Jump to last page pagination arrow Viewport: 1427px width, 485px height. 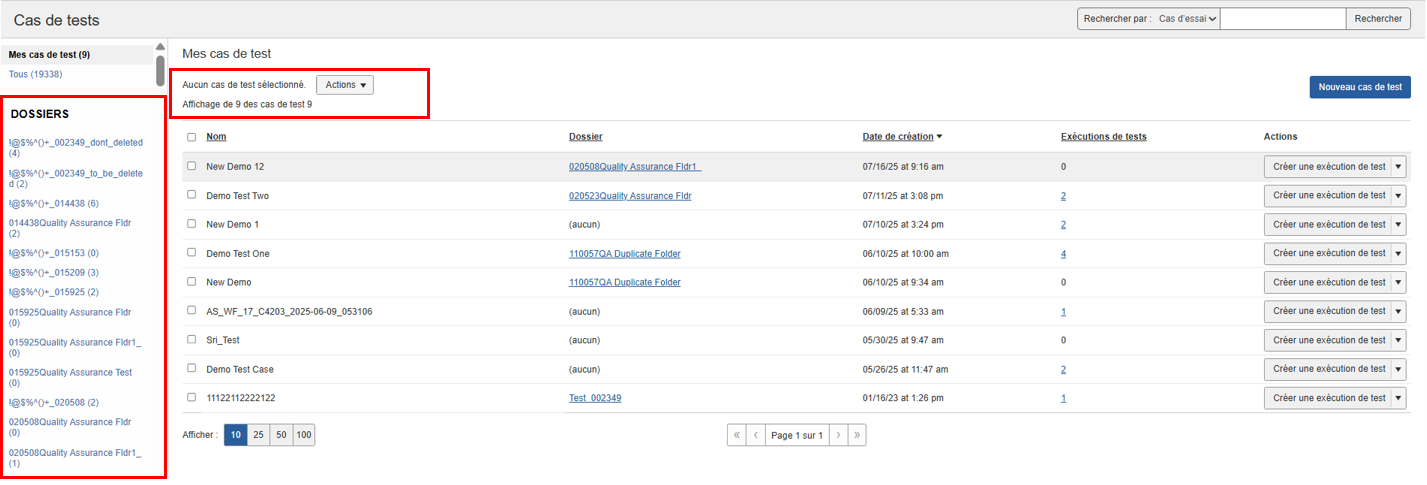tap(857, 436)
